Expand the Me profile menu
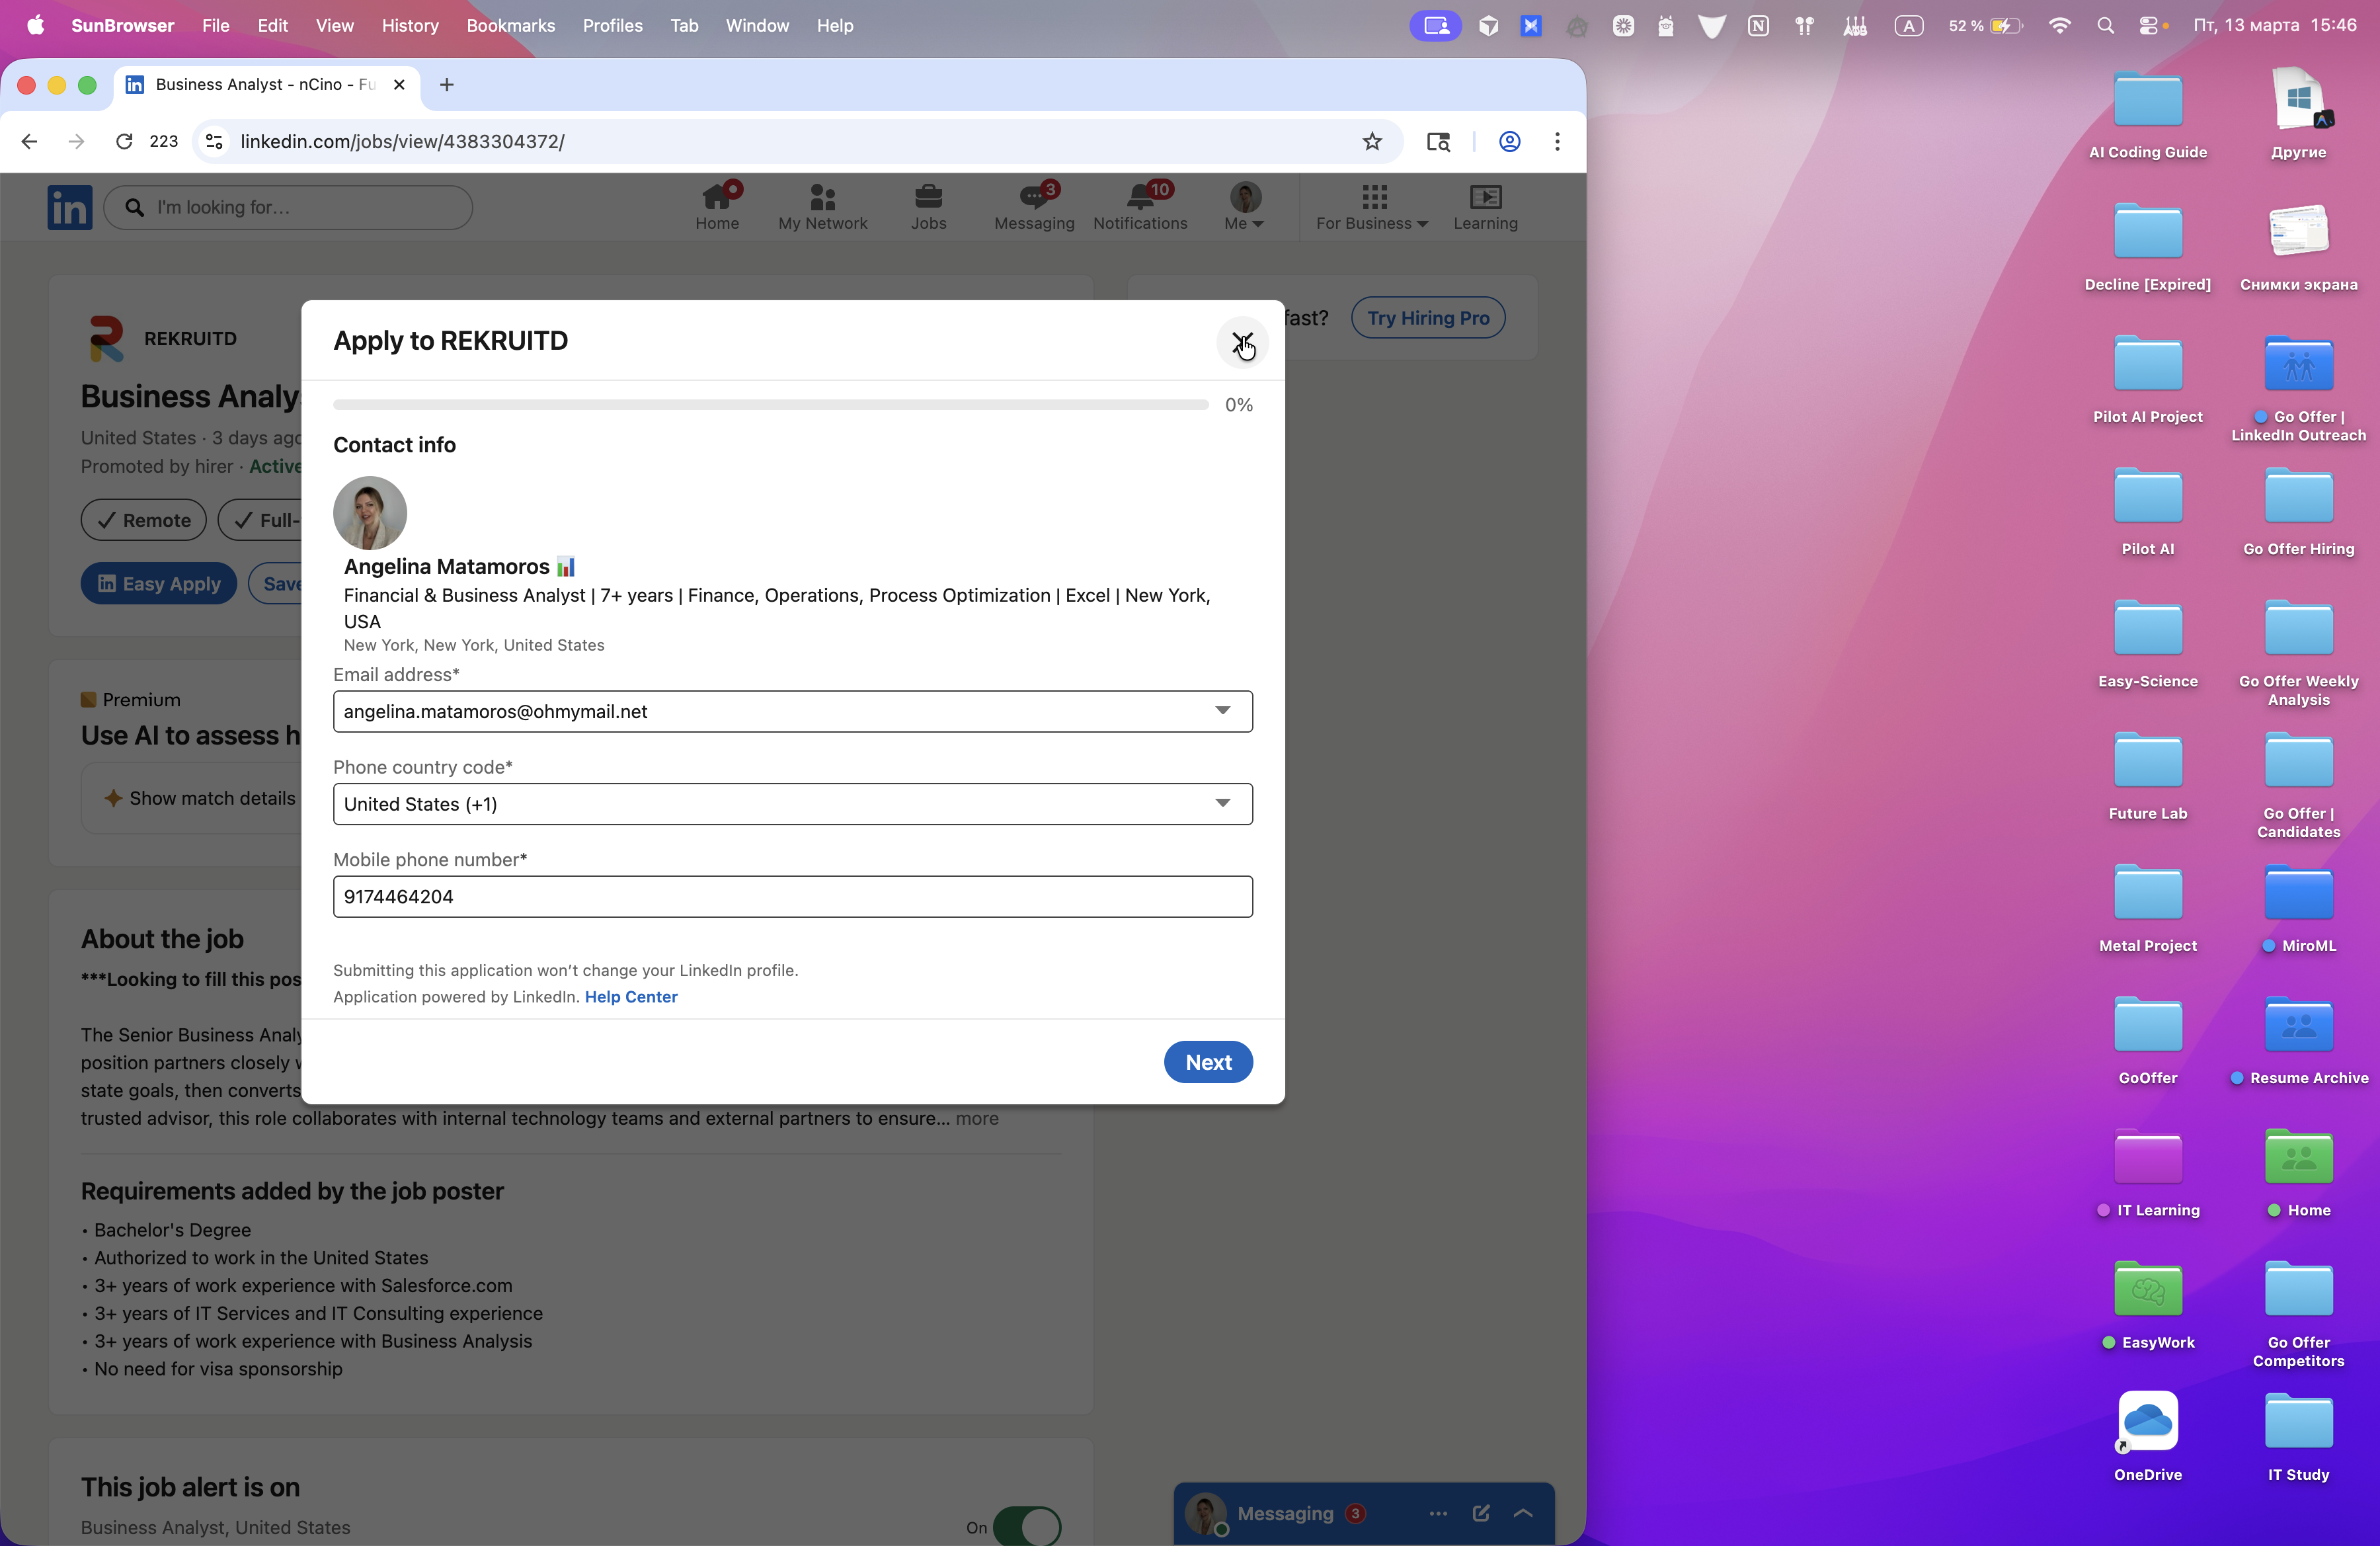The height and width of the screenshot is (1546, 2380). click(1243, 207)
